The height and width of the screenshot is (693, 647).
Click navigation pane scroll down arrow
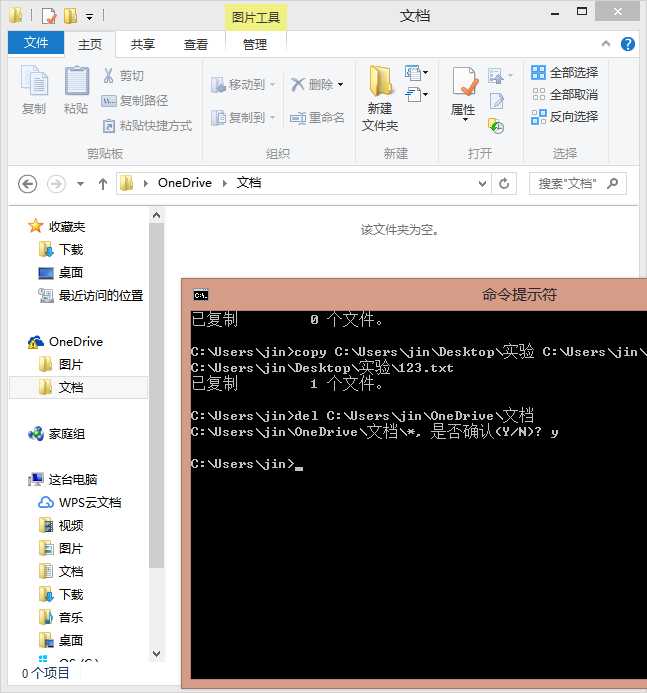pos(156,654)
